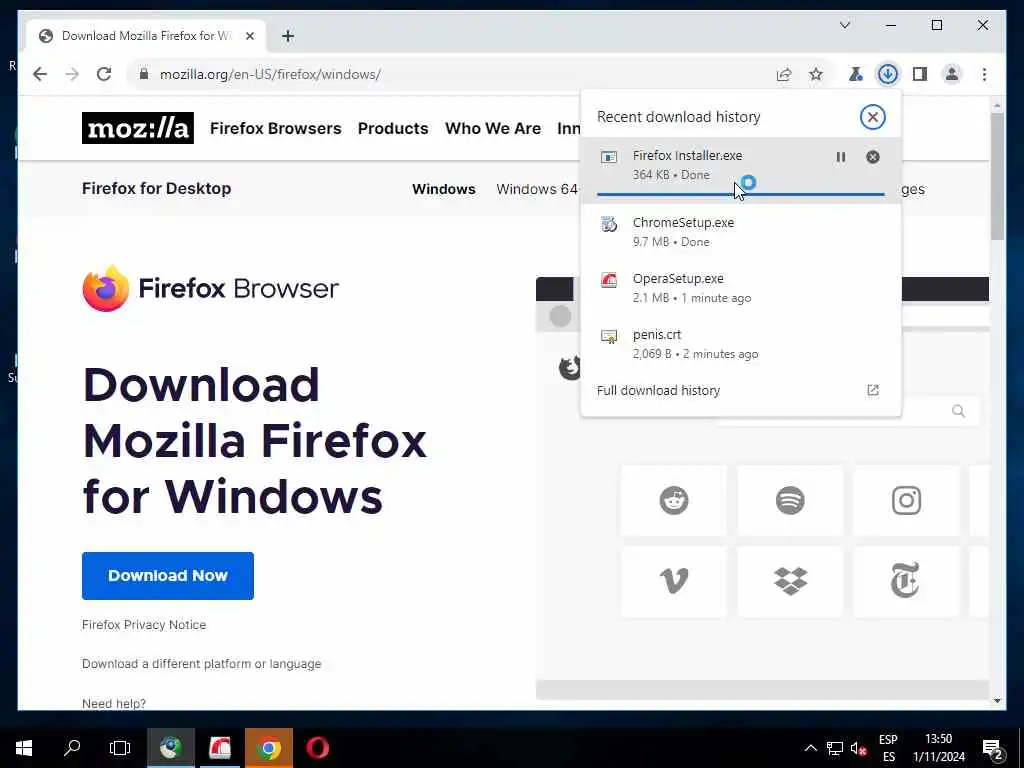This screenshot has height=768, width=1024.
Task: Open Firefox Privacy Notice link
Action: (144, 624)
